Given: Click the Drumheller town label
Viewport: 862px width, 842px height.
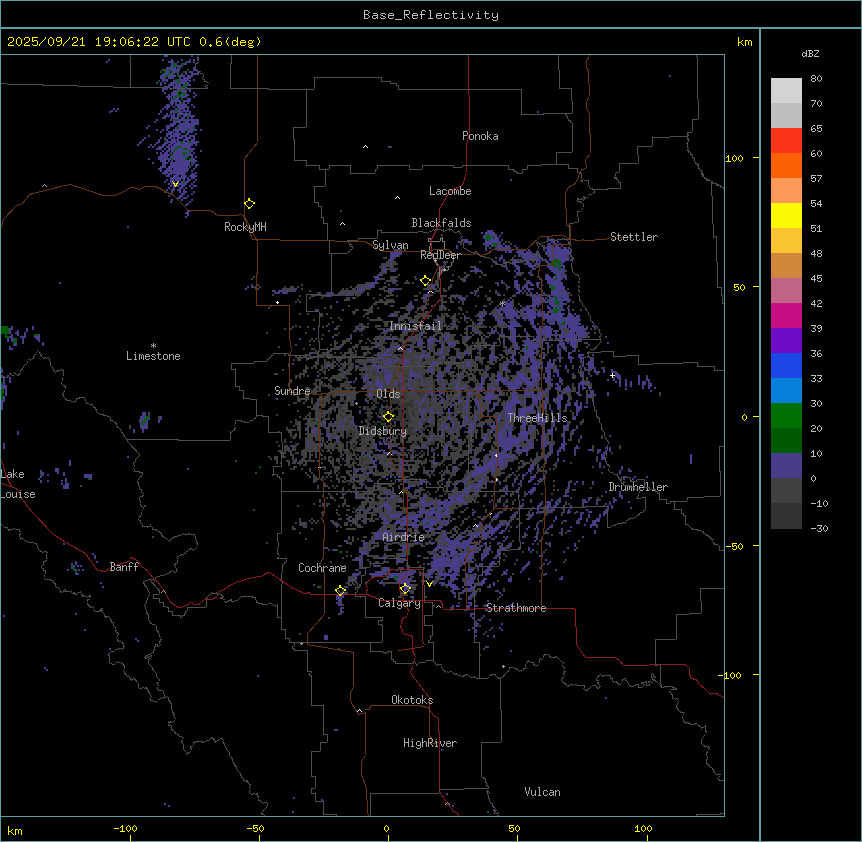Looking at the screenshot, I should coord(638,487).
